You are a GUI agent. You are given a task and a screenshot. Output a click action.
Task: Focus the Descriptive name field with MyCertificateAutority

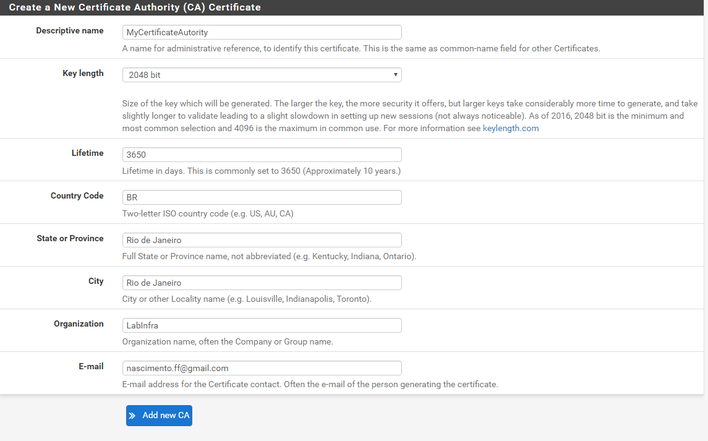click(262, 32)
